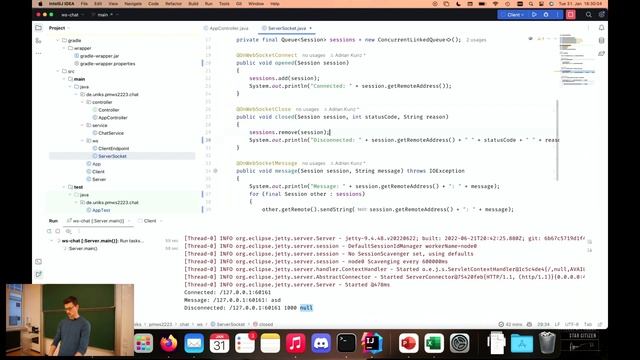
Task: Collapse the test folder node
Action: [64, 187]
